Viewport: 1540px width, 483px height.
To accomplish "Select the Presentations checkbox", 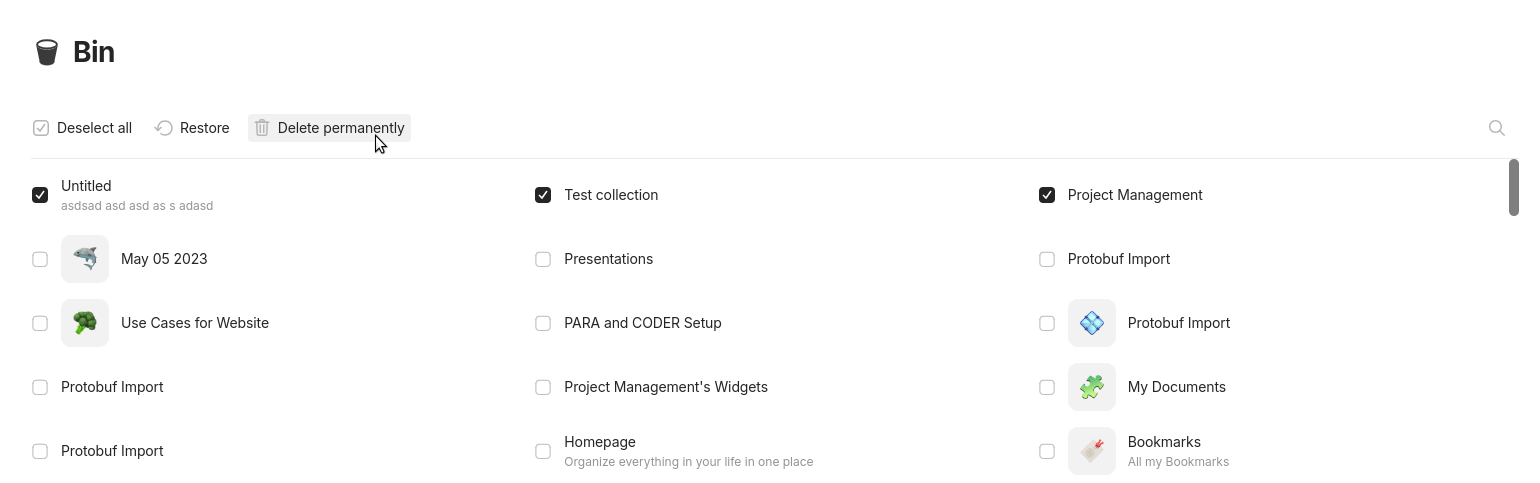I will (543, 259).
